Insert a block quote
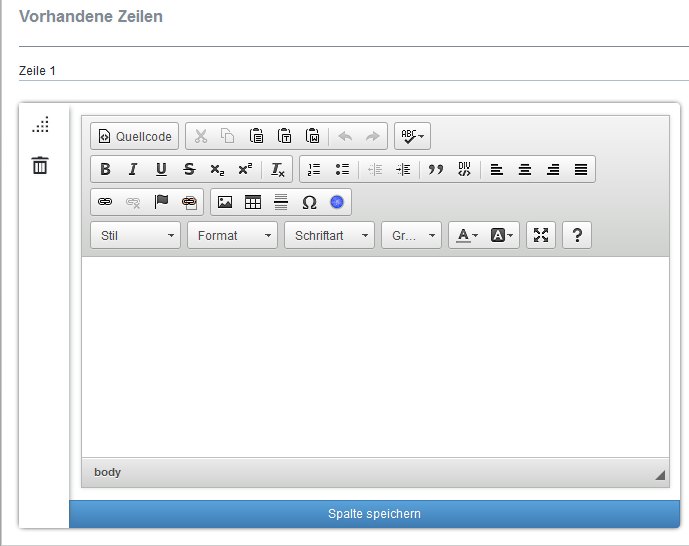689x546 pixels. pos(436,169)
